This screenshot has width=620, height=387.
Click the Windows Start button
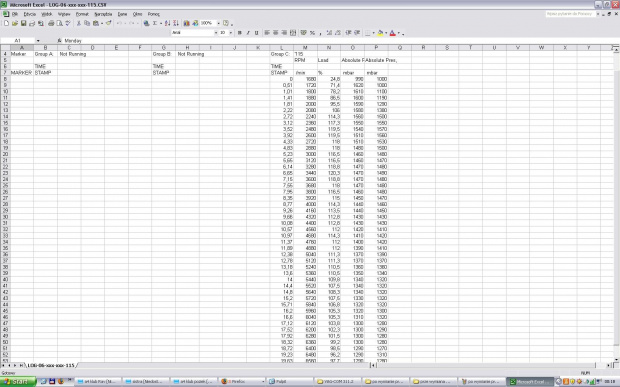(18, 381)
